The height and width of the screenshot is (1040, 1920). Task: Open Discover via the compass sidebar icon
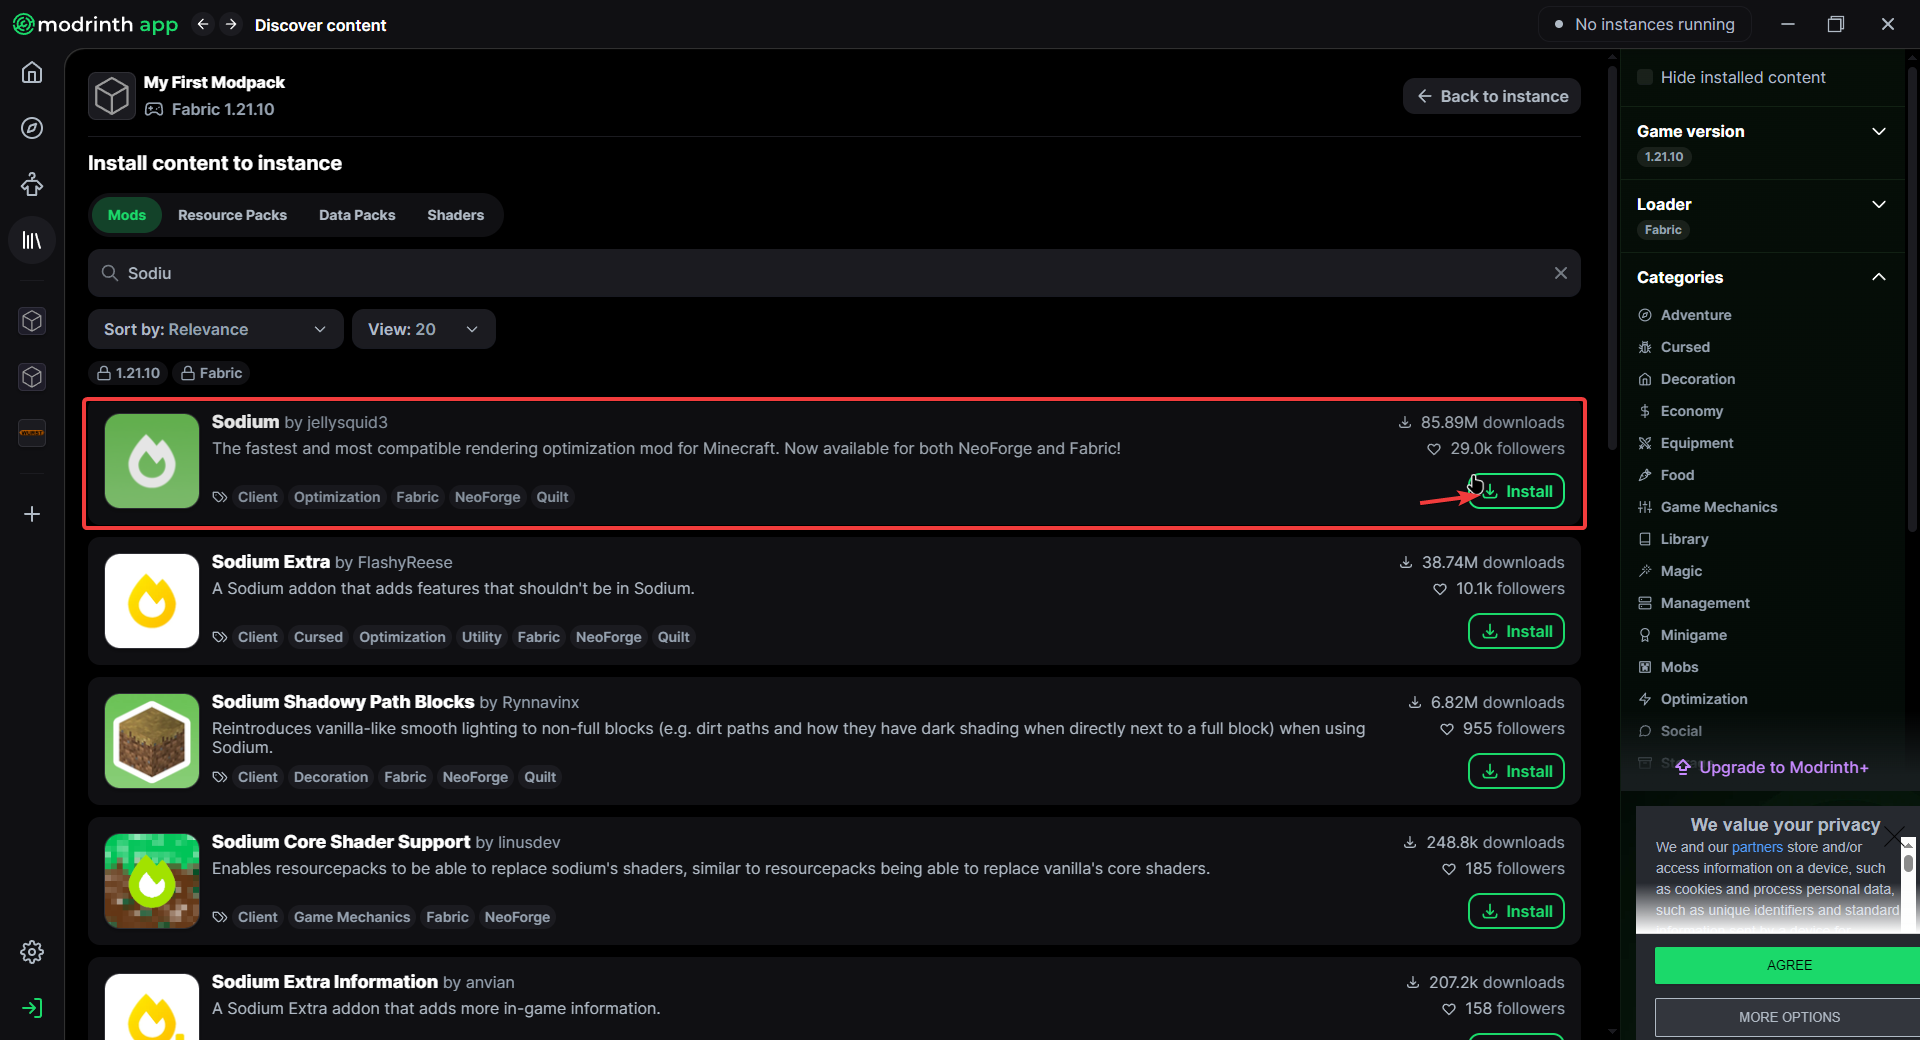coord(32,128)
